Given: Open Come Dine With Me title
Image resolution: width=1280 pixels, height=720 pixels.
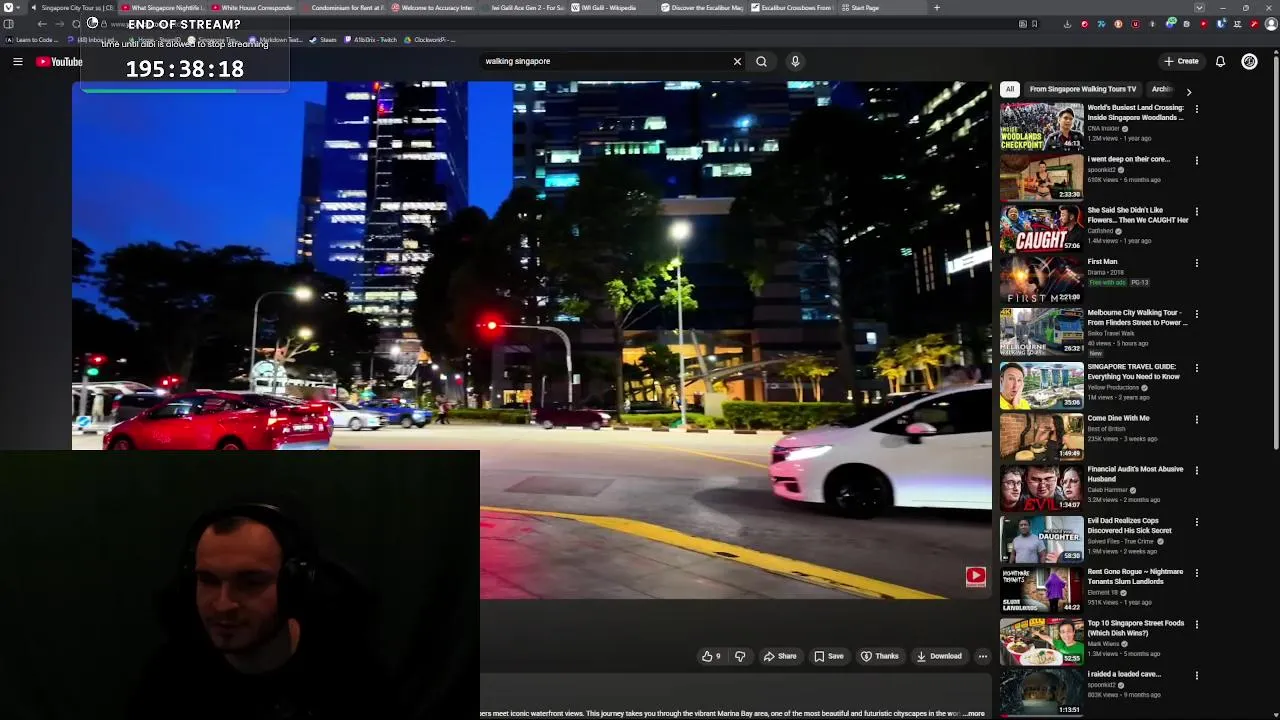Looking at the screenshot, I should pos(1118,418).
